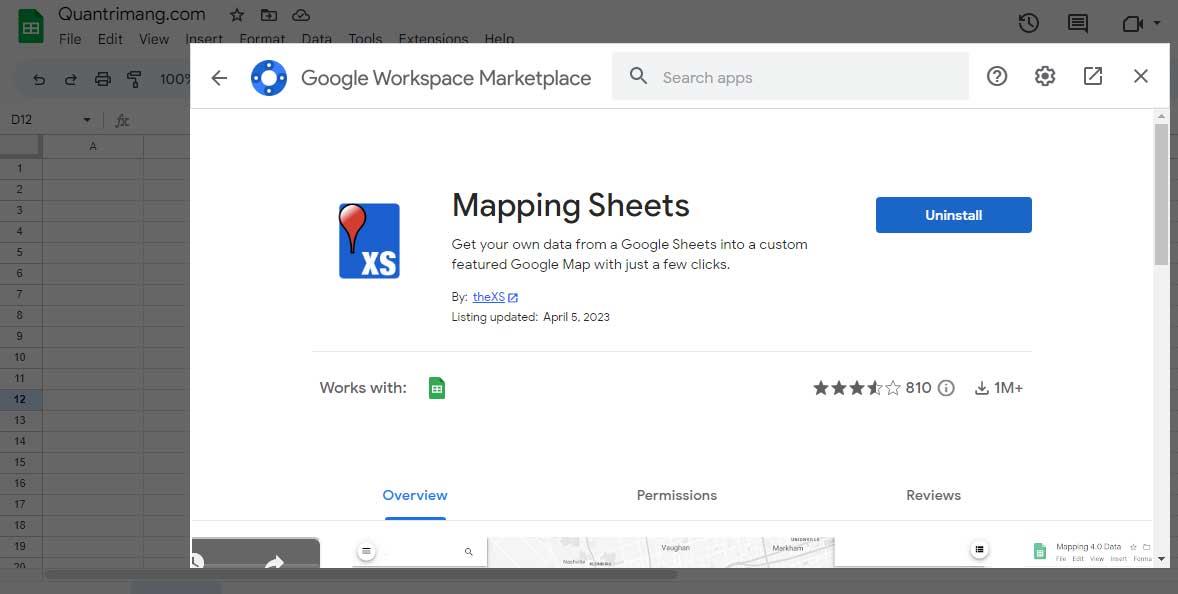Click the search magnifier icon
The image size is (1178, 594).
coord(638,76)
